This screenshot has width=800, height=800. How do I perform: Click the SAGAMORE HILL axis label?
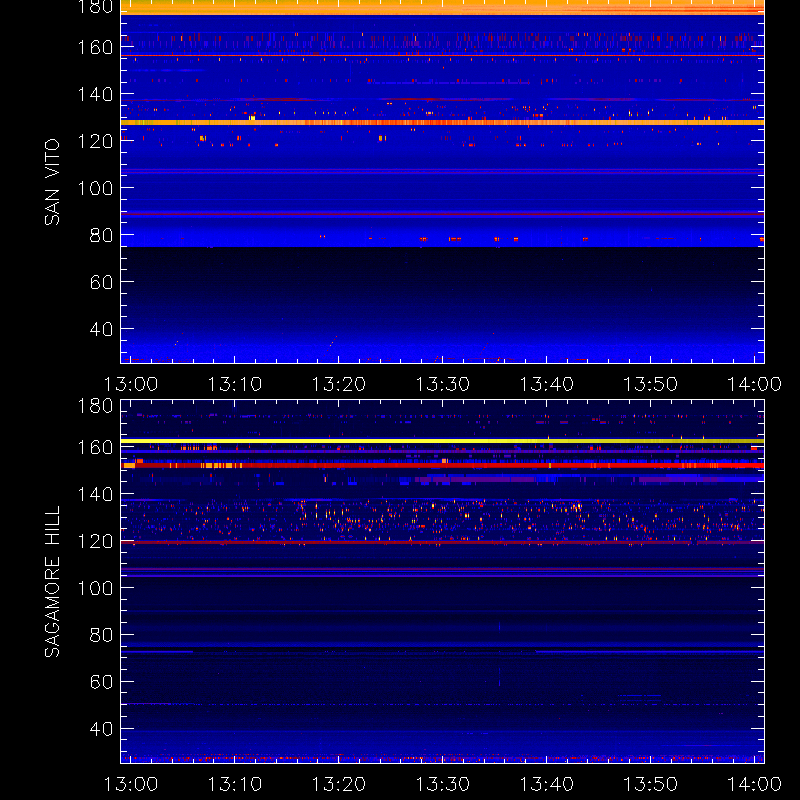click(52, 582)
